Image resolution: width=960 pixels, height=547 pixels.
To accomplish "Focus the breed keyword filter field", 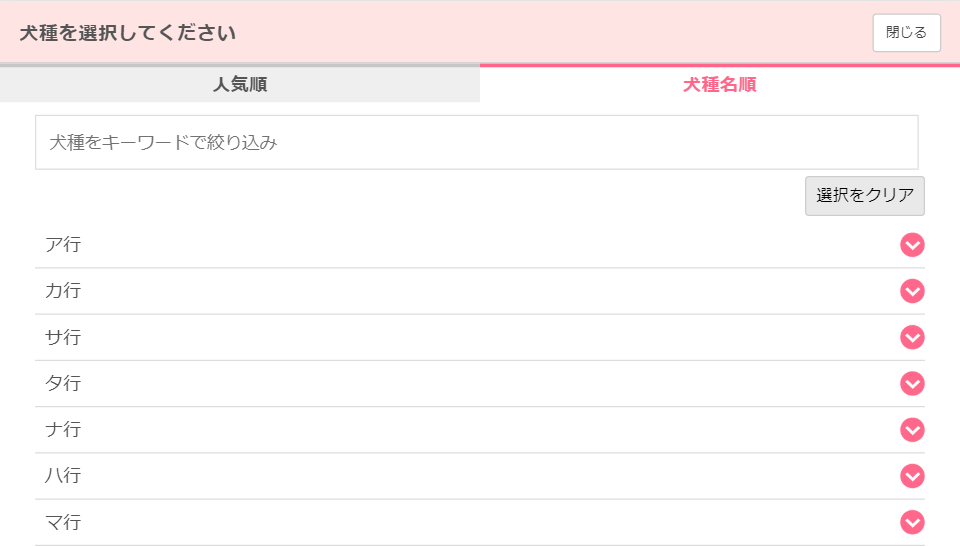I will 477,142.
